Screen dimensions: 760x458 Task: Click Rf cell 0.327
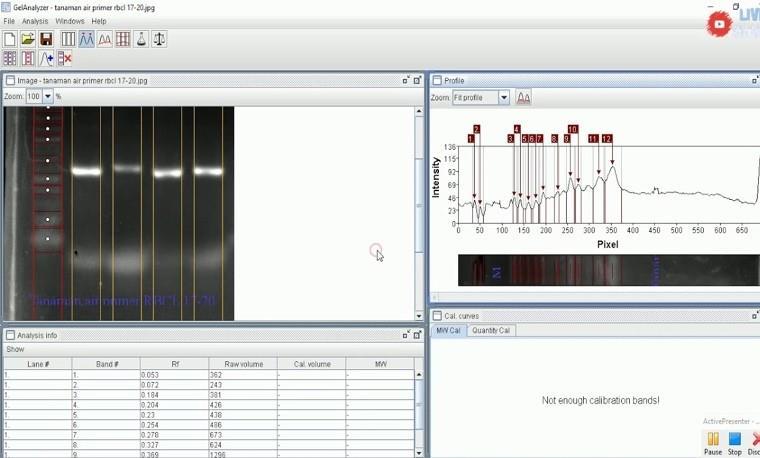coord(175,444)
